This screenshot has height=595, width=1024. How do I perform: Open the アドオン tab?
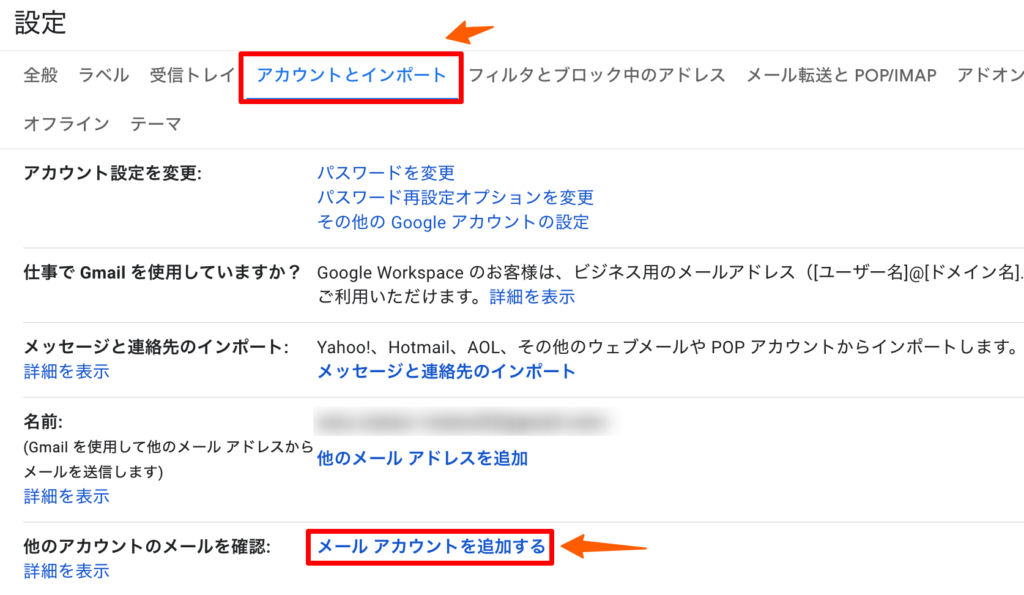tap(990, 75)
